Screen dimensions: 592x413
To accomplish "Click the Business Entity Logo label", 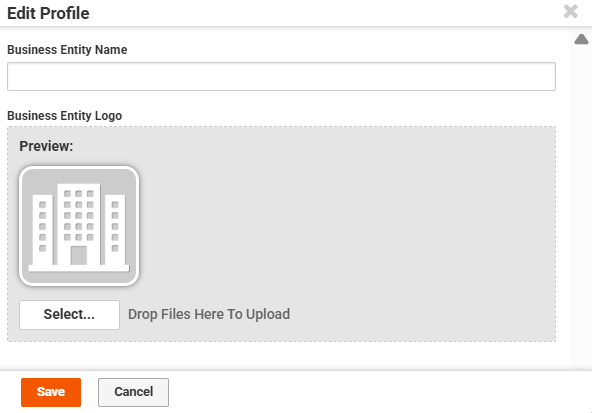I will pyautogui.click(x=65, y=116).
